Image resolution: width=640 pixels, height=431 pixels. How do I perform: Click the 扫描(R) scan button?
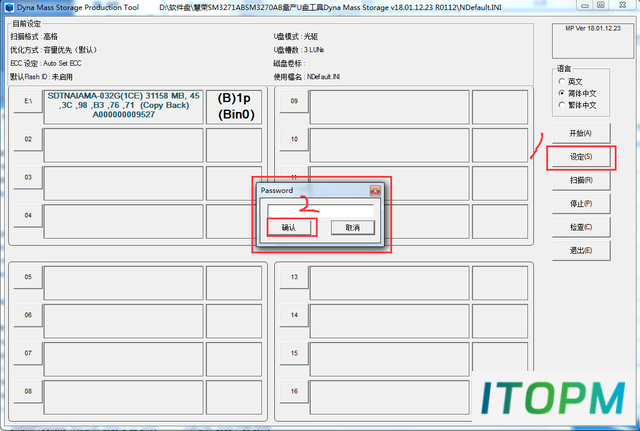(581, 180)
